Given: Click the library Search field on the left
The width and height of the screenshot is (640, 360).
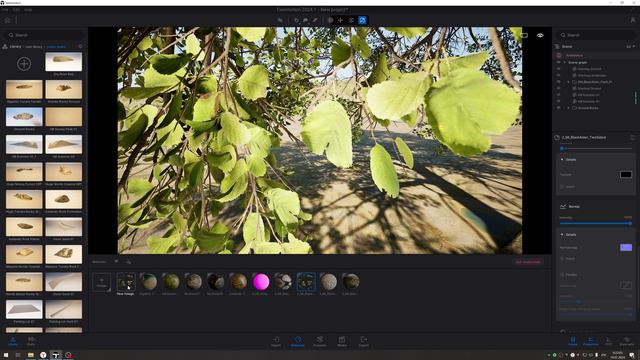Looking at the screenshot, I should (44, 35).
